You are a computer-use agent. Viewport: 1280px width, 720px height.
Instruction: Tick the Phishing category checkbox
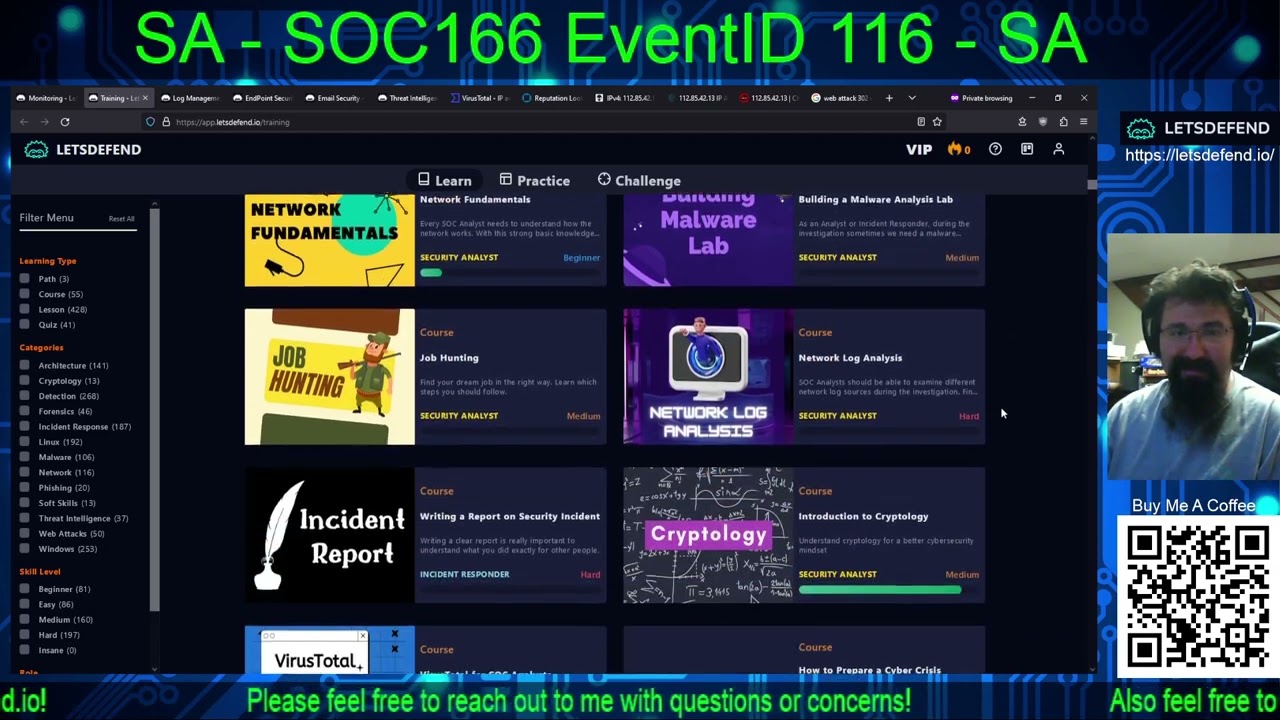coord(24,488)
